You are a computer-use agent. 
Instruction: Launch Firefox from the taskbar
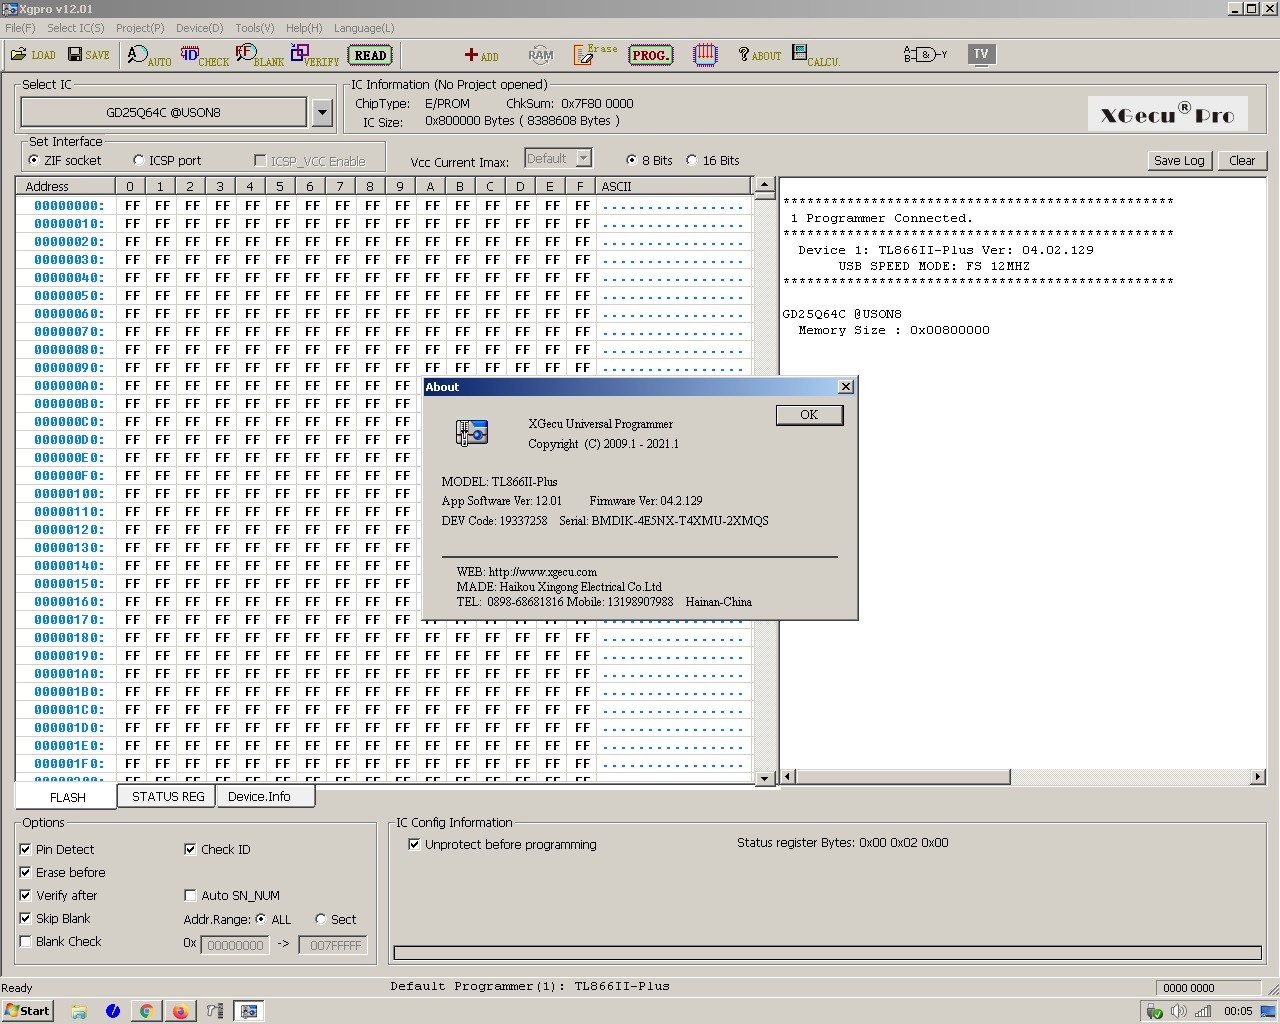180,1011
